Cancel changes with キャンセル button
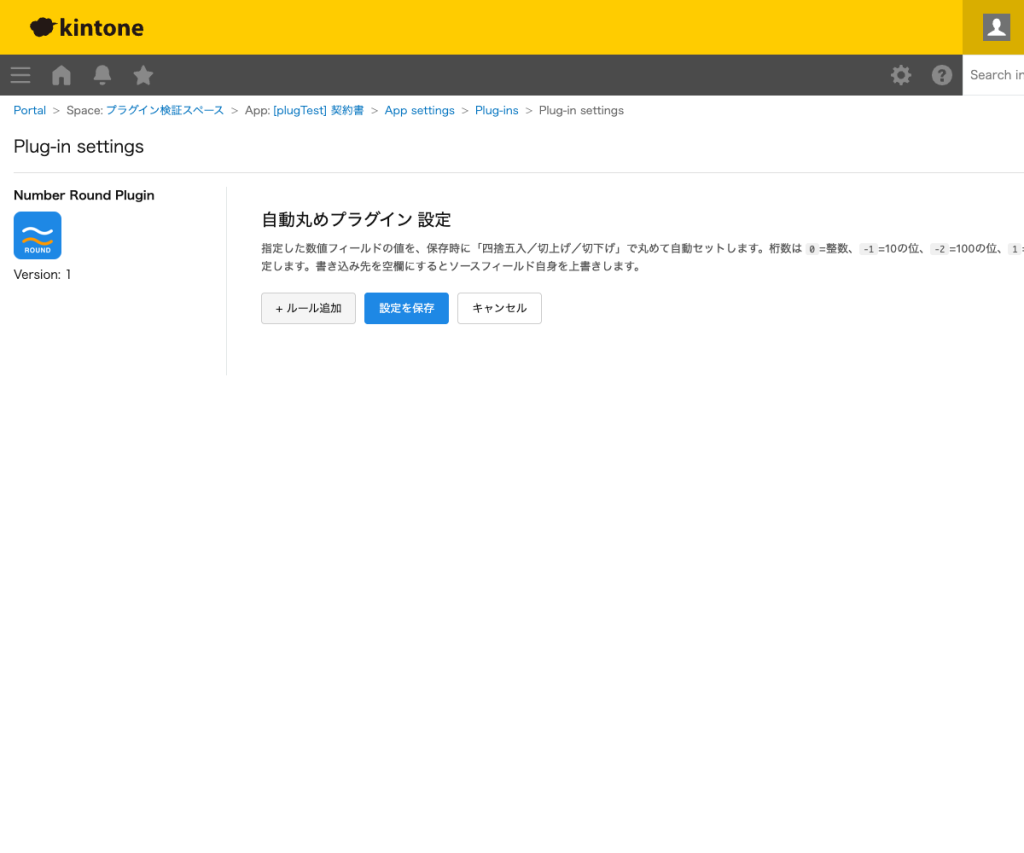Screen dimensions: 1024x853 (x=499, y=308)
